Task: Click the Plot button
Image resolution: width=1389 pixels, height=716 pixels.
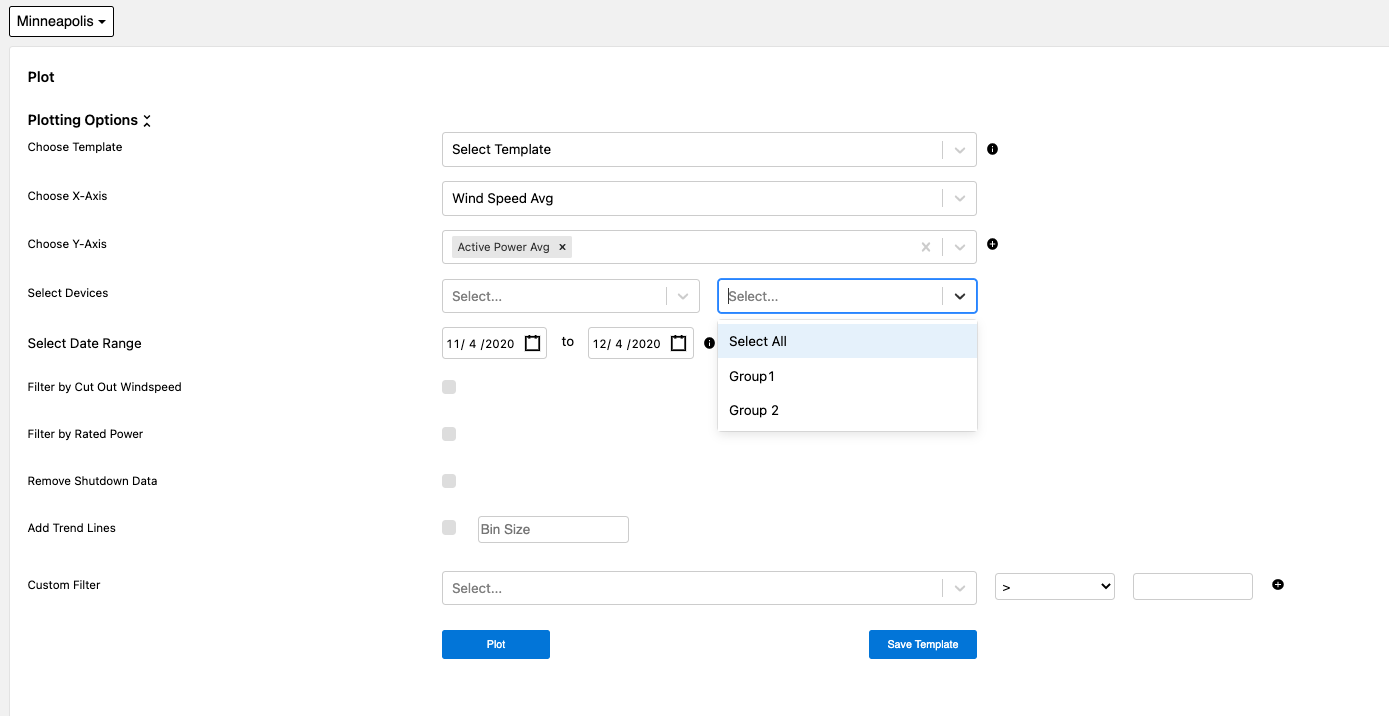Action: [496, 645]
